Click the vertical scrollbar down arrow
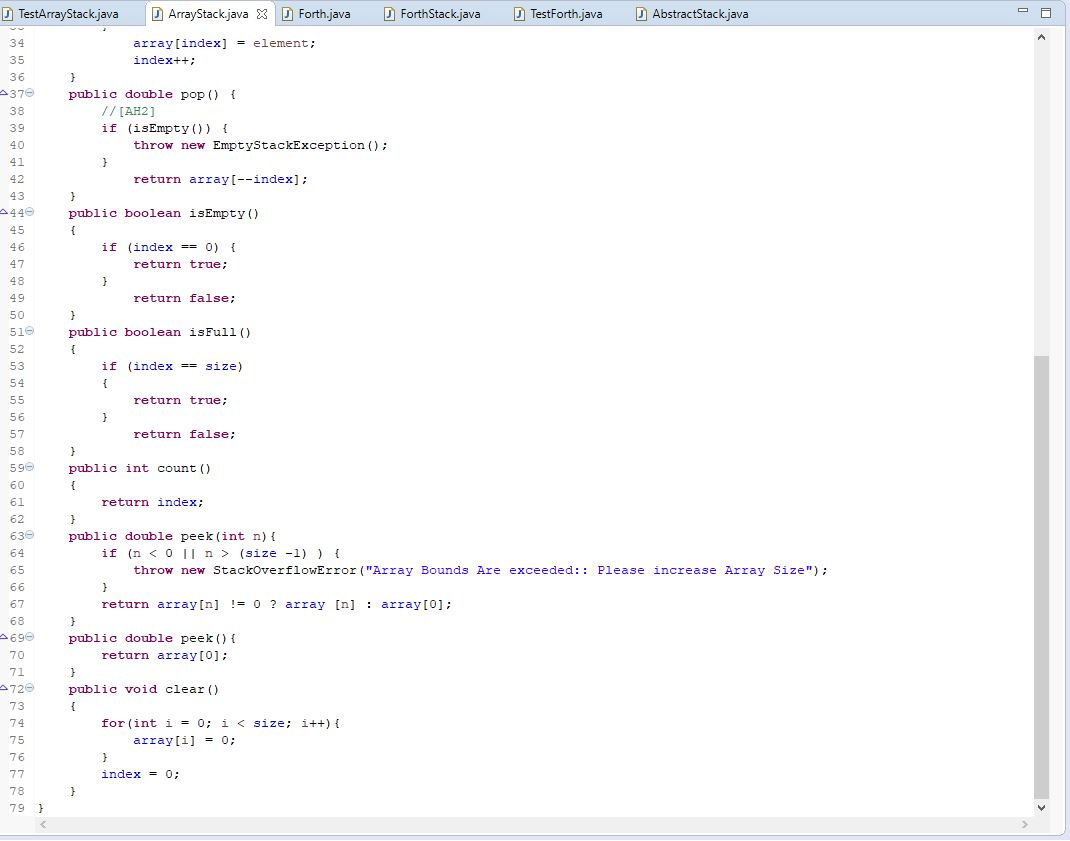 pyautogui.click(x=1041, y=808)
